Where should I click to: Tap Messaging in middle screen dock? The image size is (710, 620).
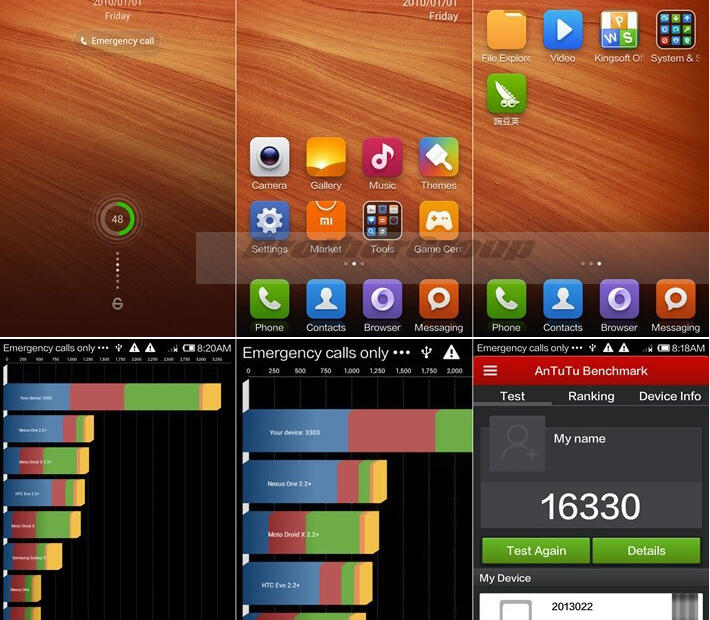pos(439,299)
